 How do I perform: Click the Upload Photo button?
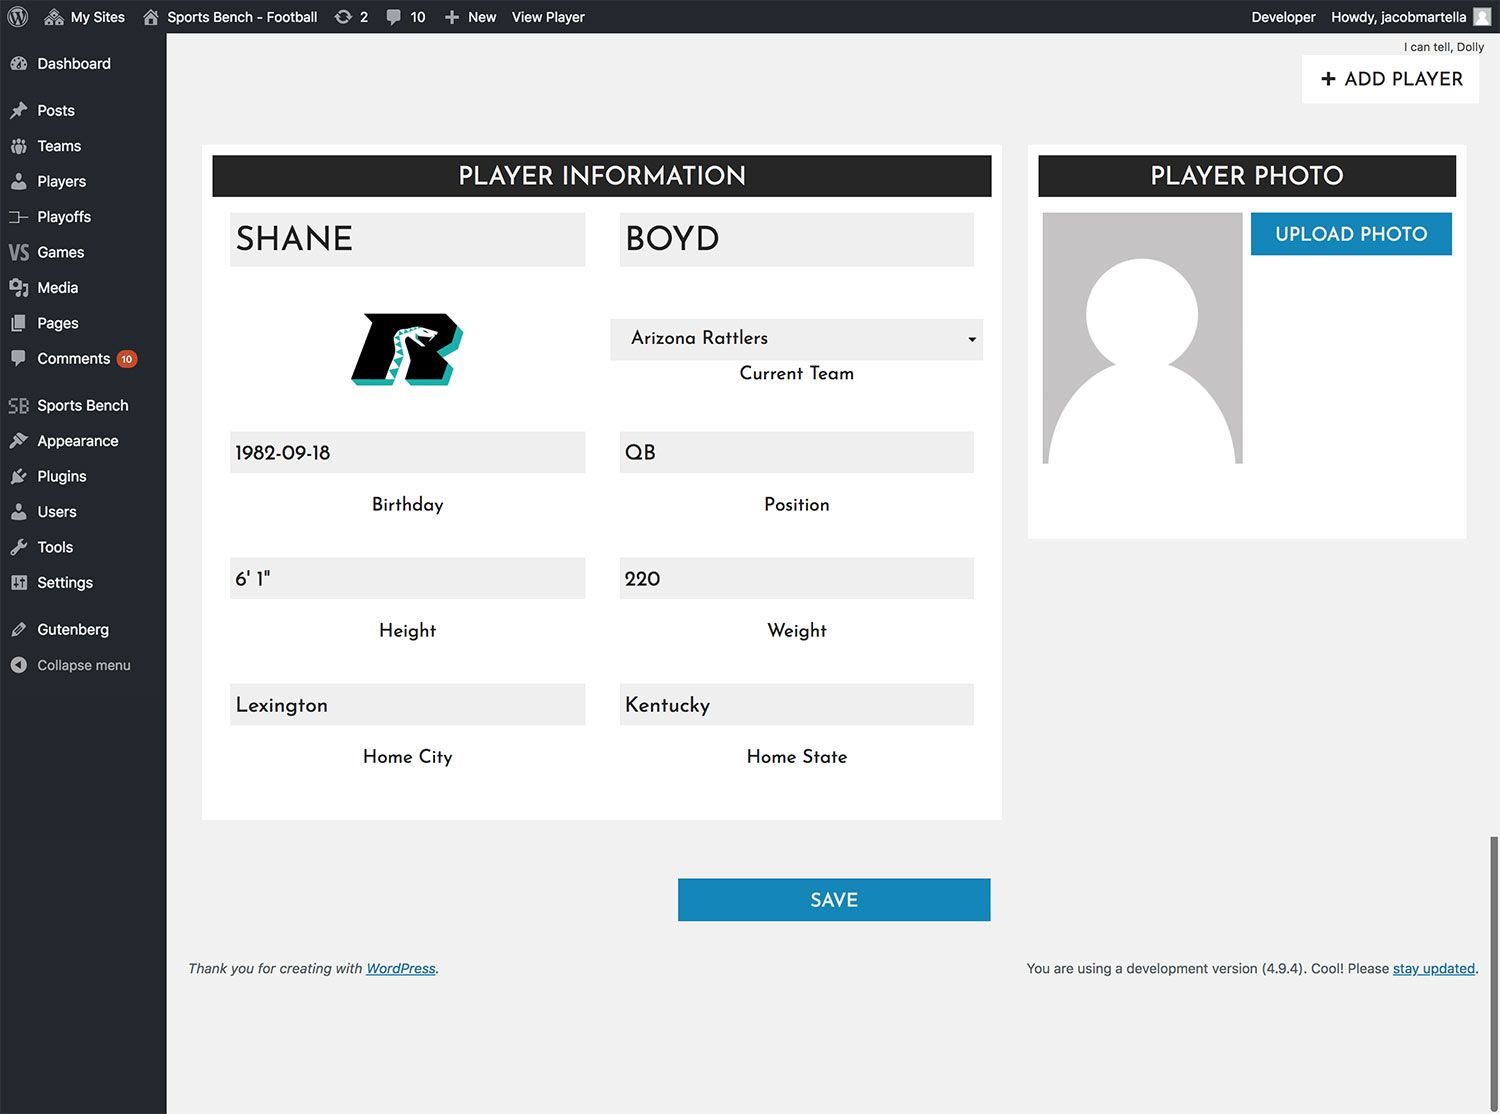click(1351, 234)
